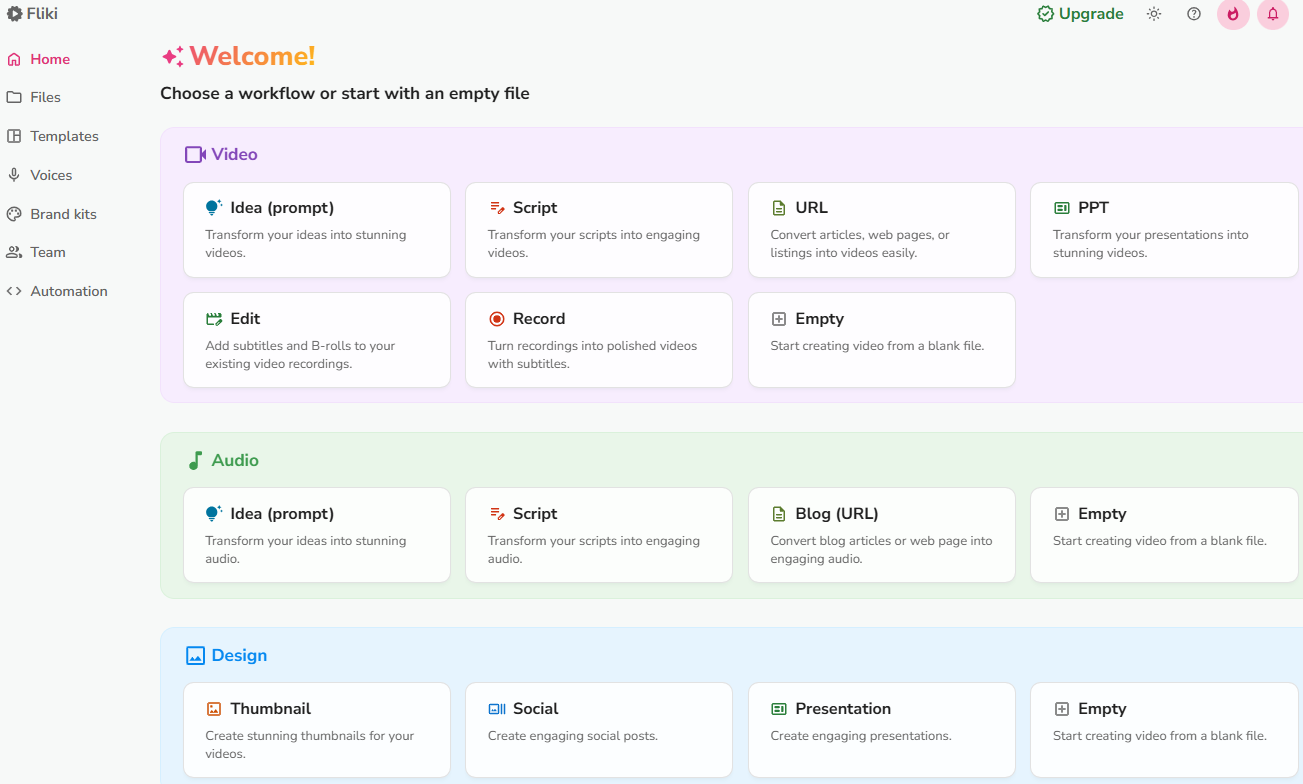Click the Record icon in Video section
This screenshot has height=784, width=1303.
point(497,319)
